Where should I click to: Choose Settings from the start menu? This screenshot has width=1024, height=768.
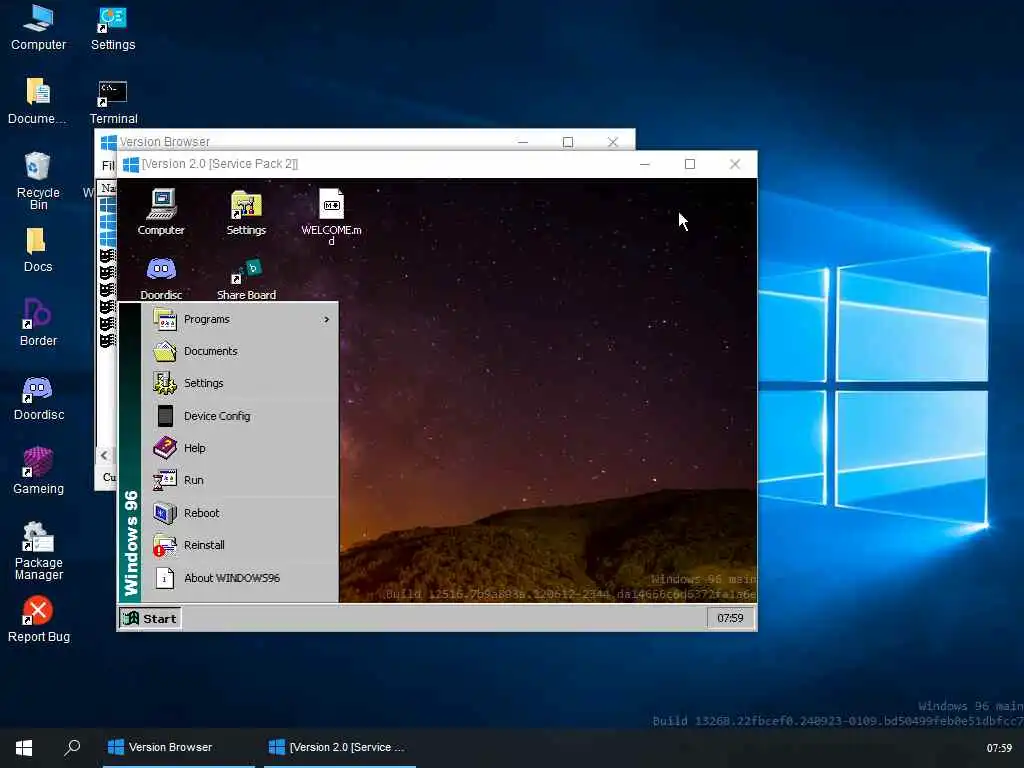tap(240, 383)
